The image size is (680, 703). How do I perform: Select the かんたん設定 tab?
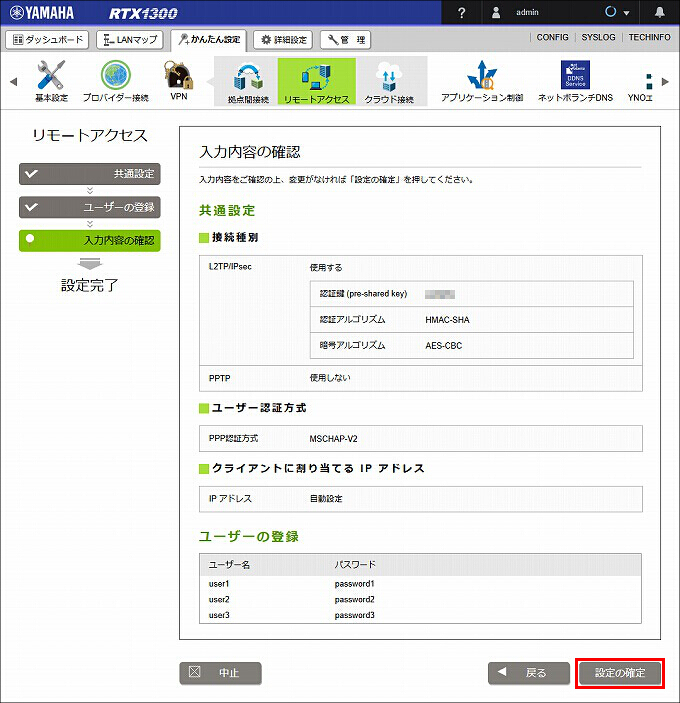(209, 40)
